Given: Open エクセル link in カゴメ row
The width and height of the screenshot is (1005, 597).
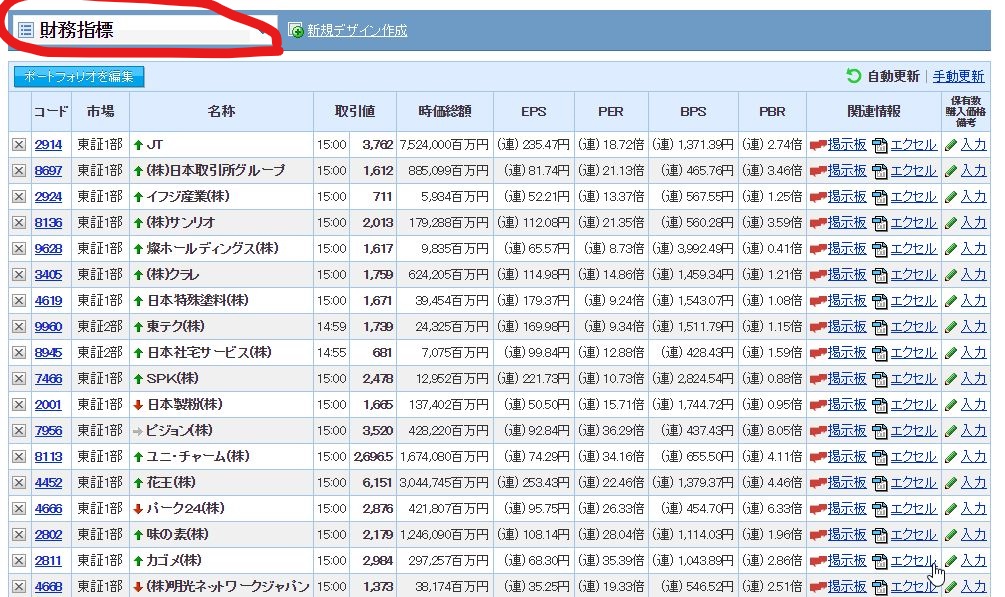Looking at the screenshot, I should (x=913, y=560).
